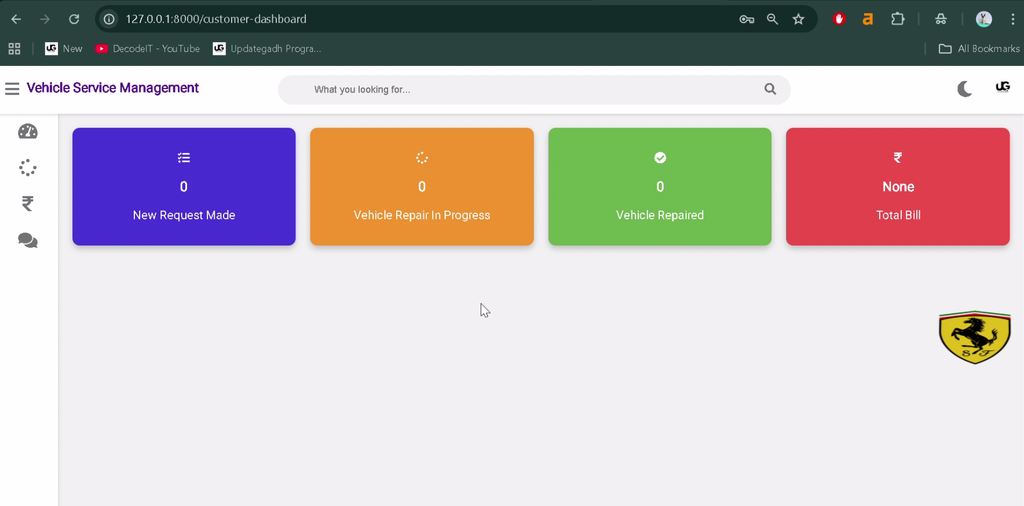Open the service request spinner icon in sidebar
This screenshot has width=1024, height=506.
pyautogui.click(x=27, y=168)
